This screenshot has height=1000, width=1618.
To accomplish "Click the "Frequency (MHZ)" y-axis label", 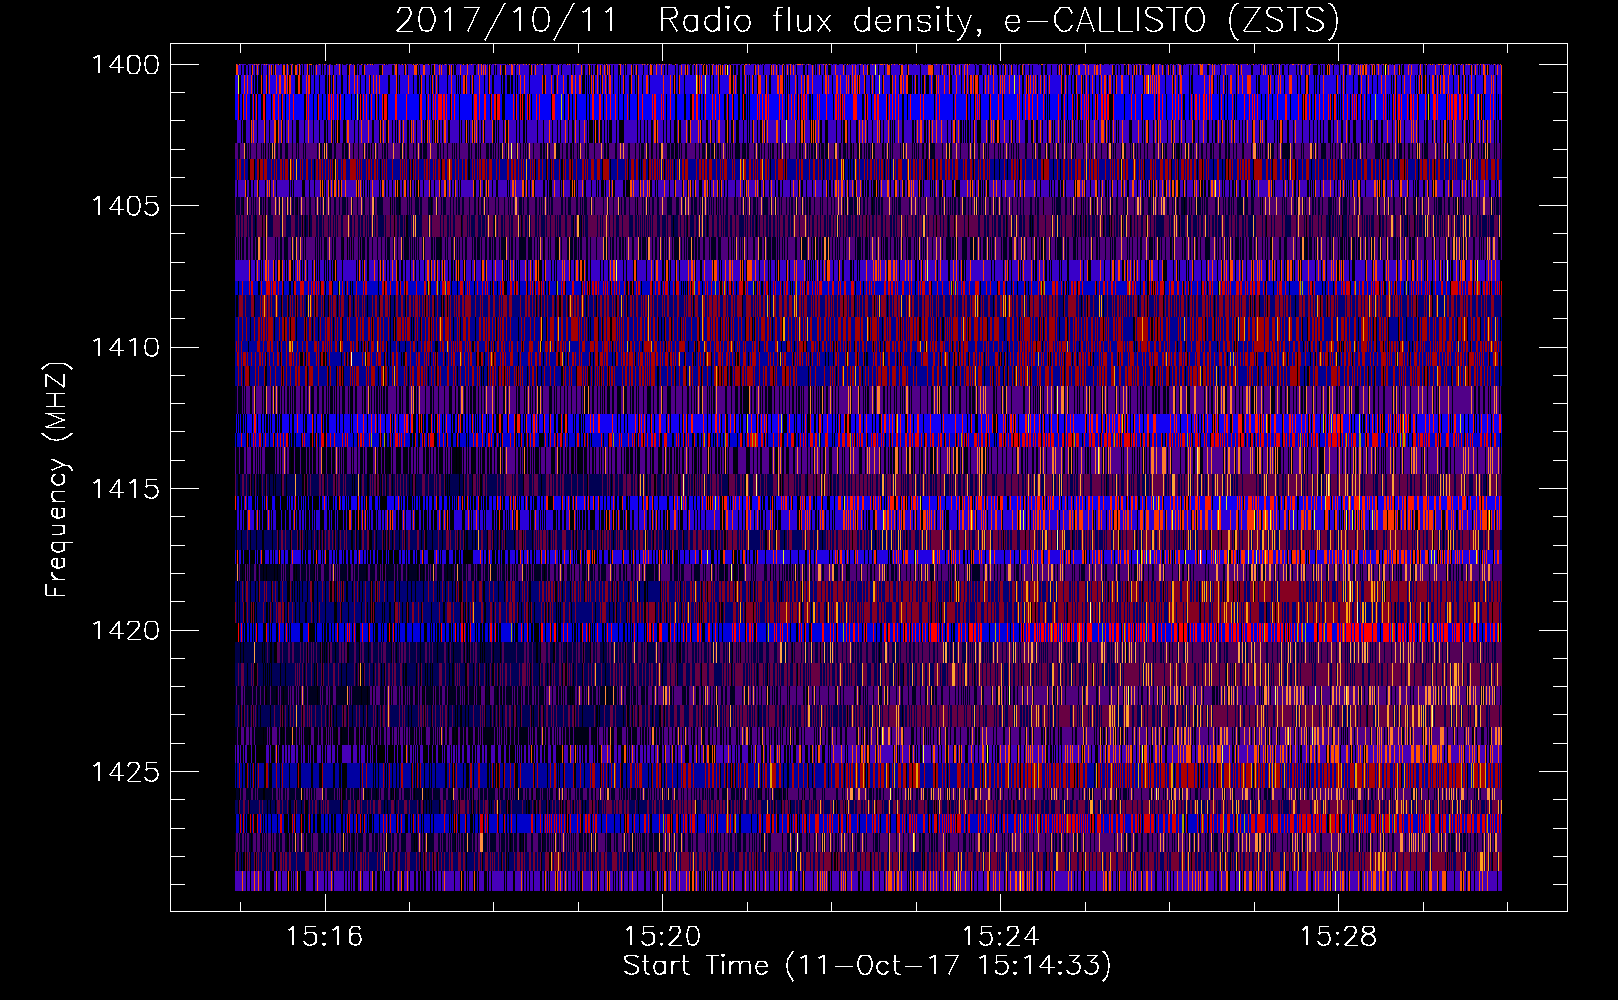I will click(57, 480).
